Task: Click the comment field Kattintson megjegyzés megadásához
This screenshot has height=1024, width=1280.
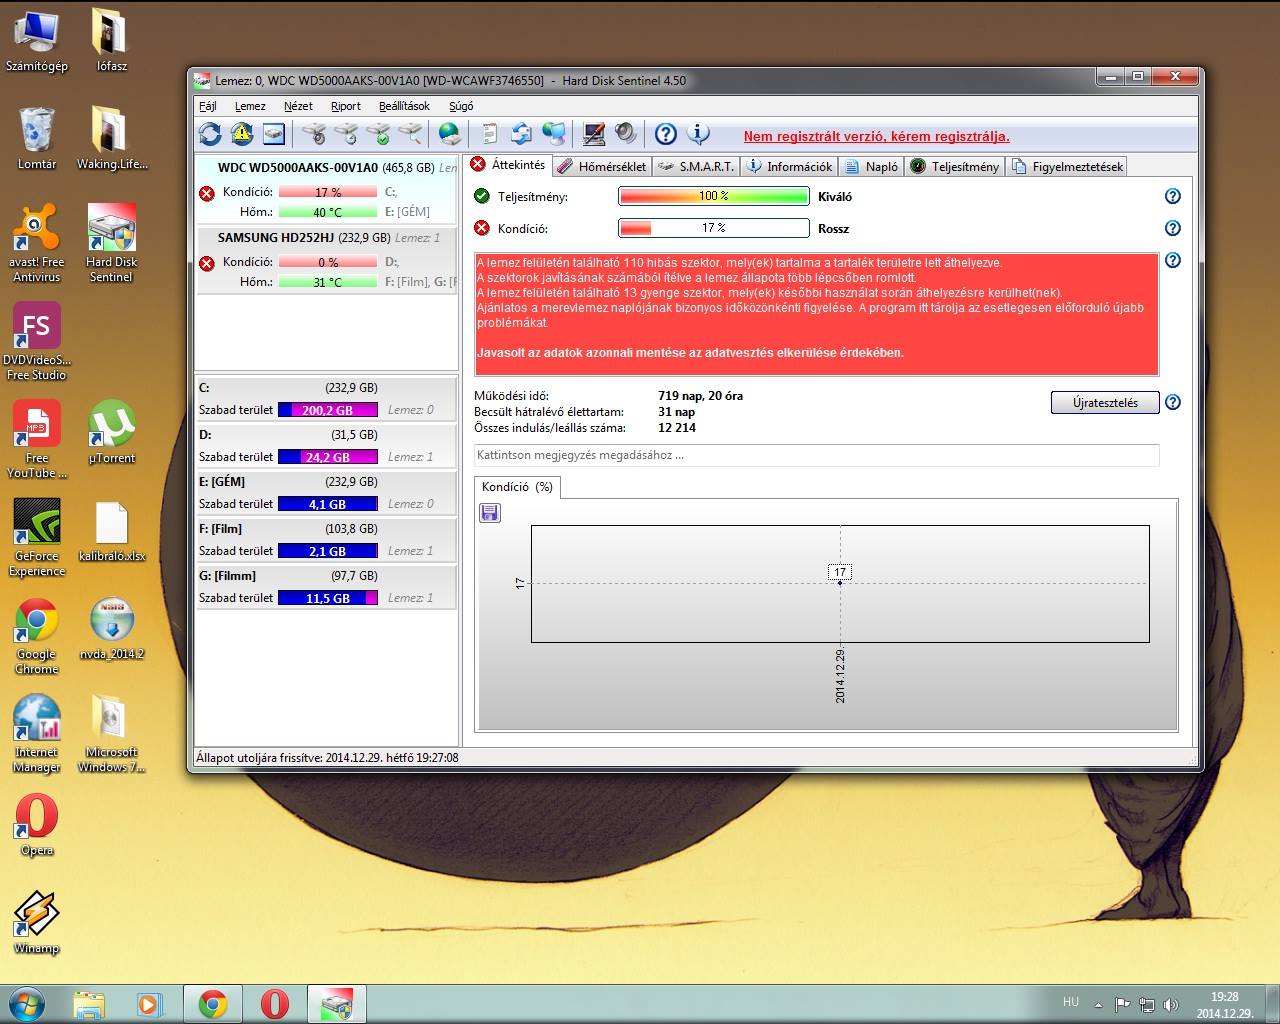Action: click(816, 455)
